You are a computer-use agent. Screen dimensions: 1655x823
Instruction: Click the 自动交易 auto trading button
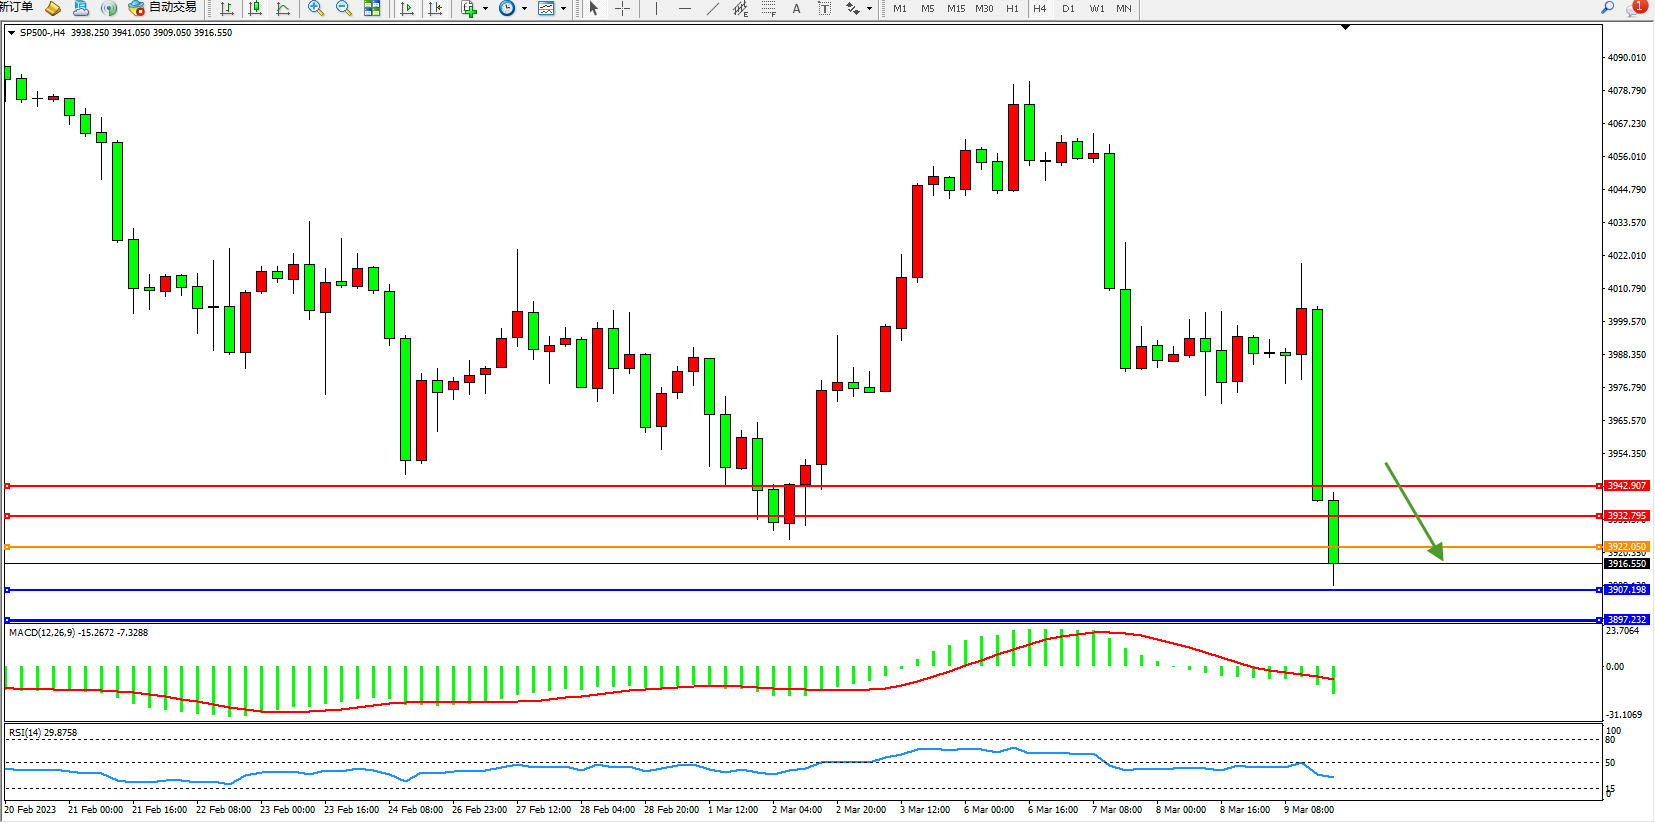[163, 8]
